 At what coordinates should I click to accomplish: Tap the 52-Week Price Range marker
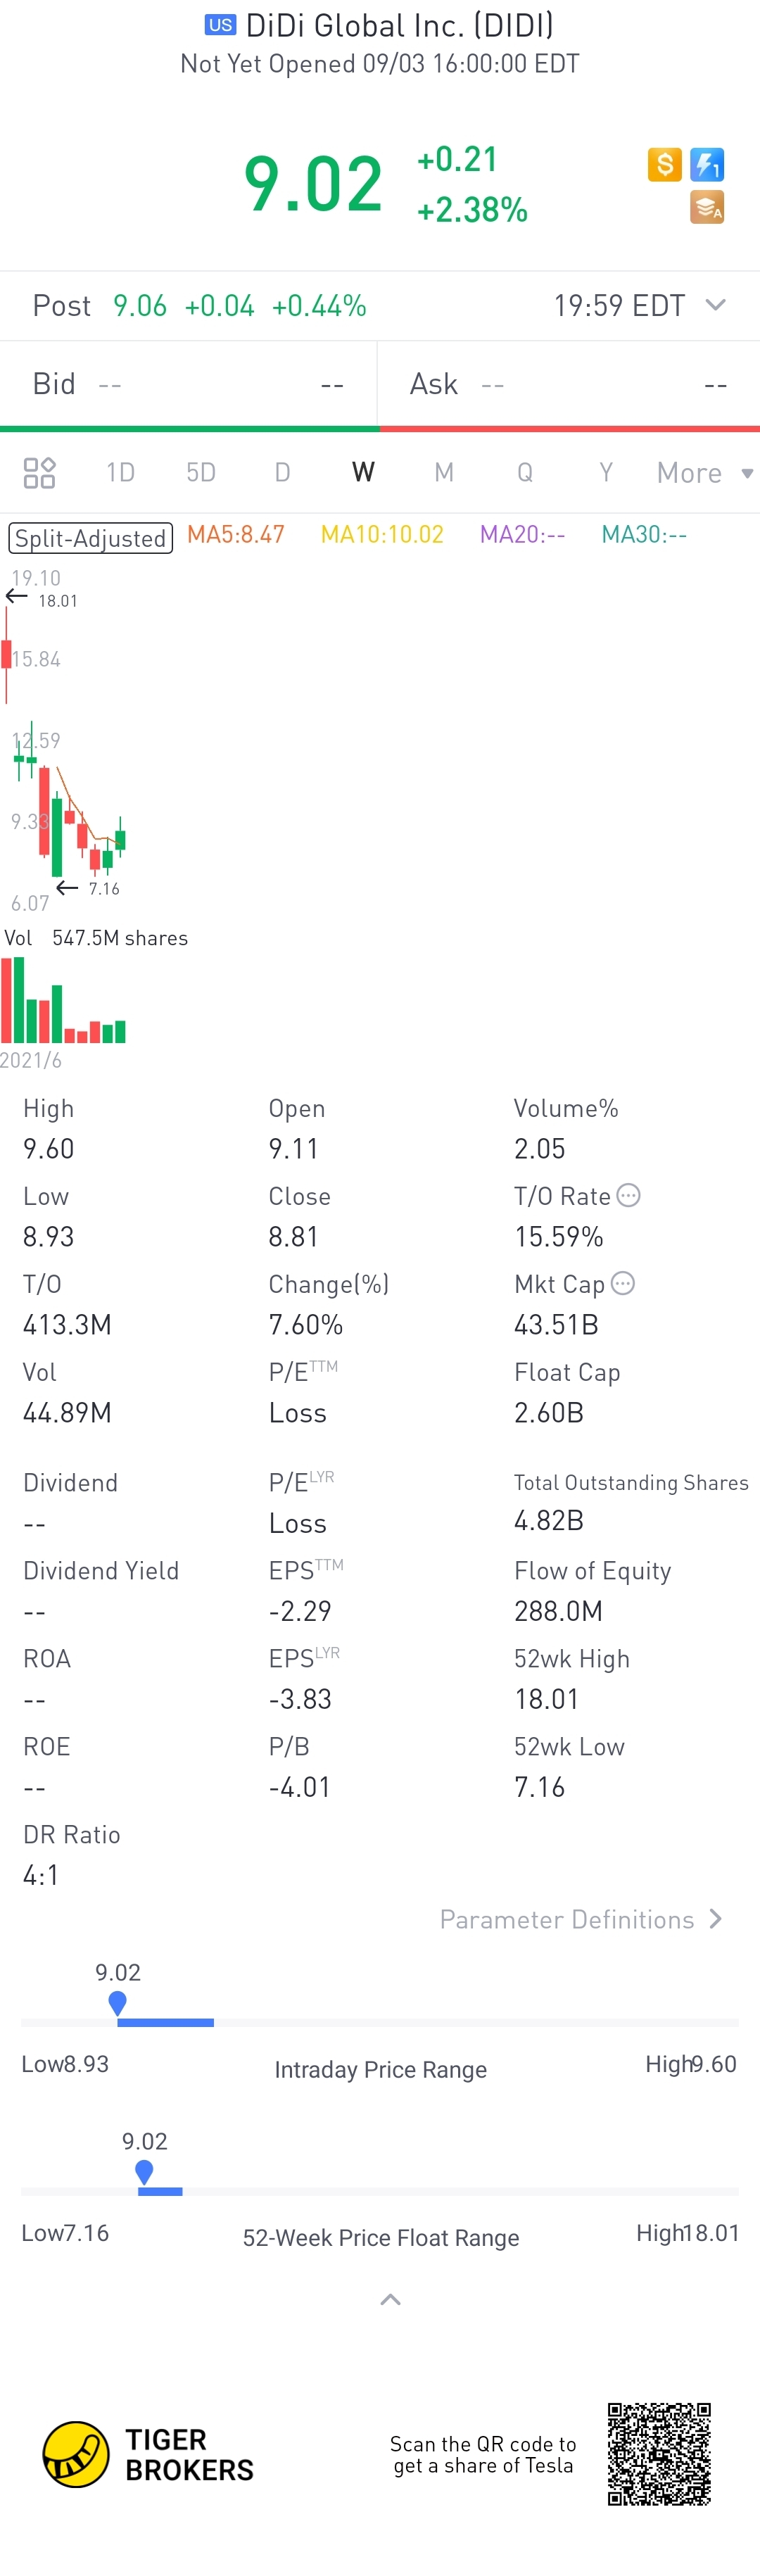pos(144,2171)
